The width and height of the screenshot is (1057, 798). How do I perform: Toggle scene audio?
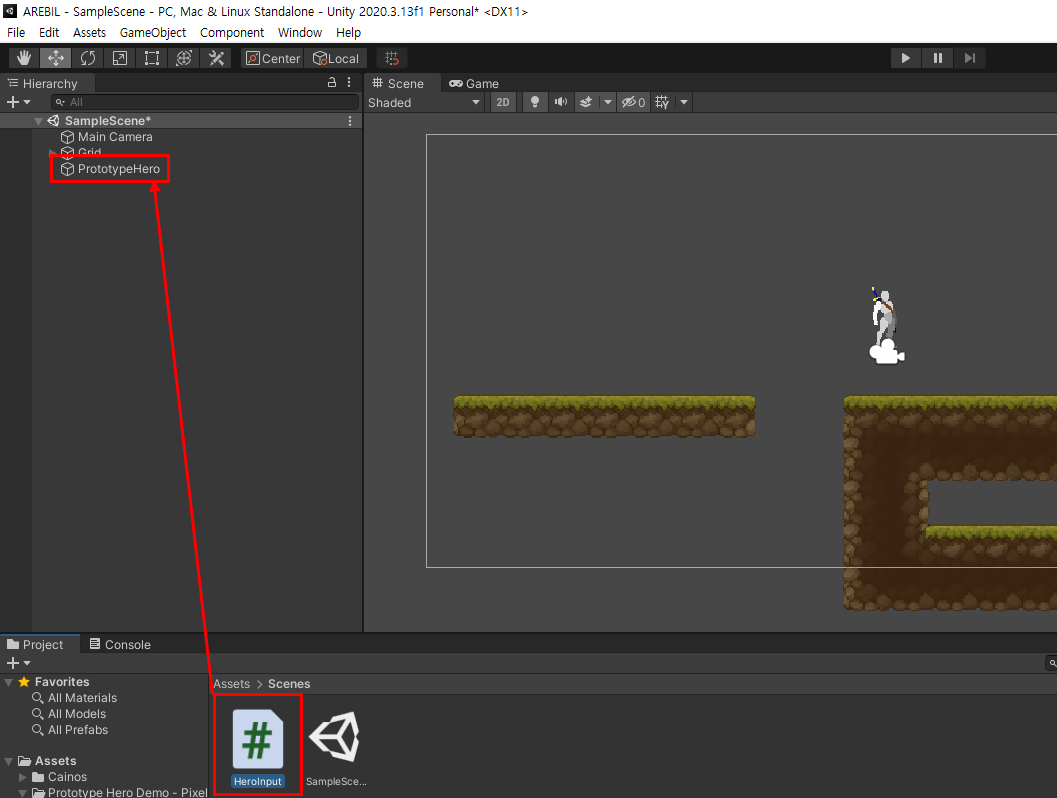coord(560,102)
